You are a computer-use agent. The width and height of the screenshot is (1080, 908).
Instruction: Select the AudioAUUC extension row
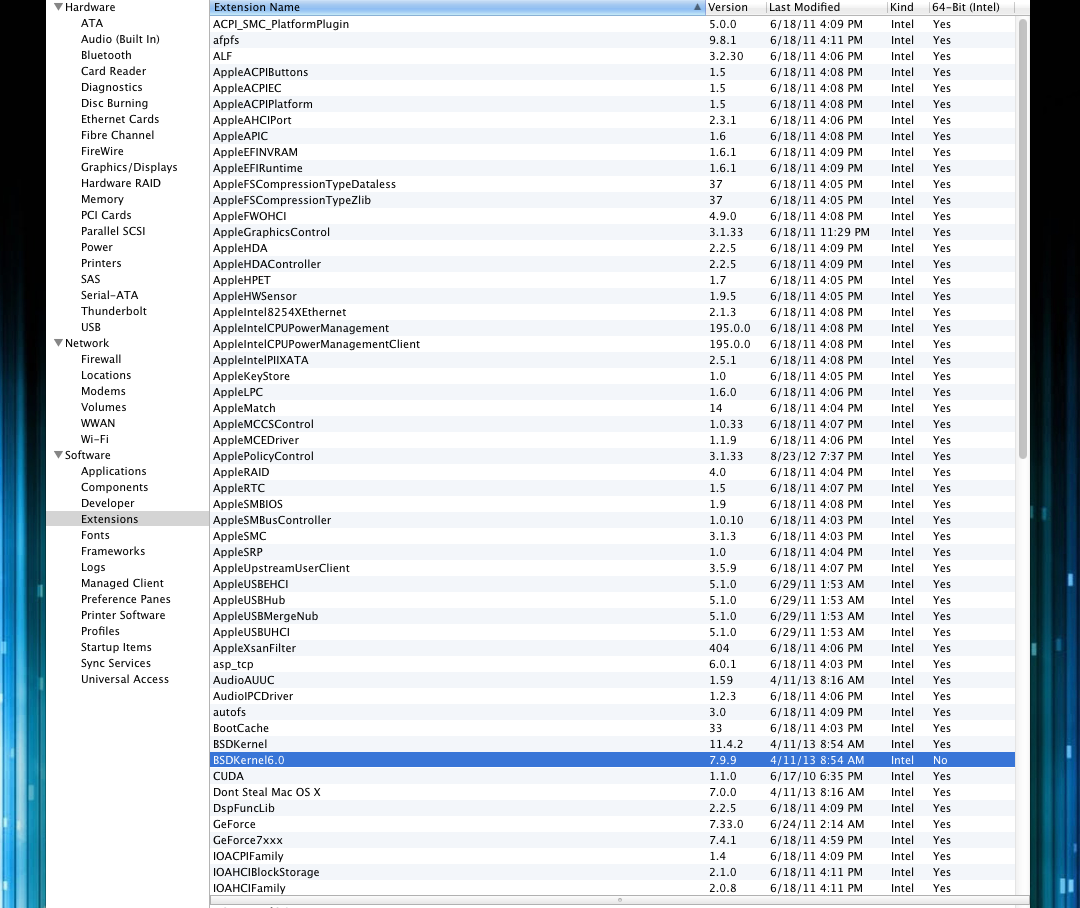click(612, 680)
